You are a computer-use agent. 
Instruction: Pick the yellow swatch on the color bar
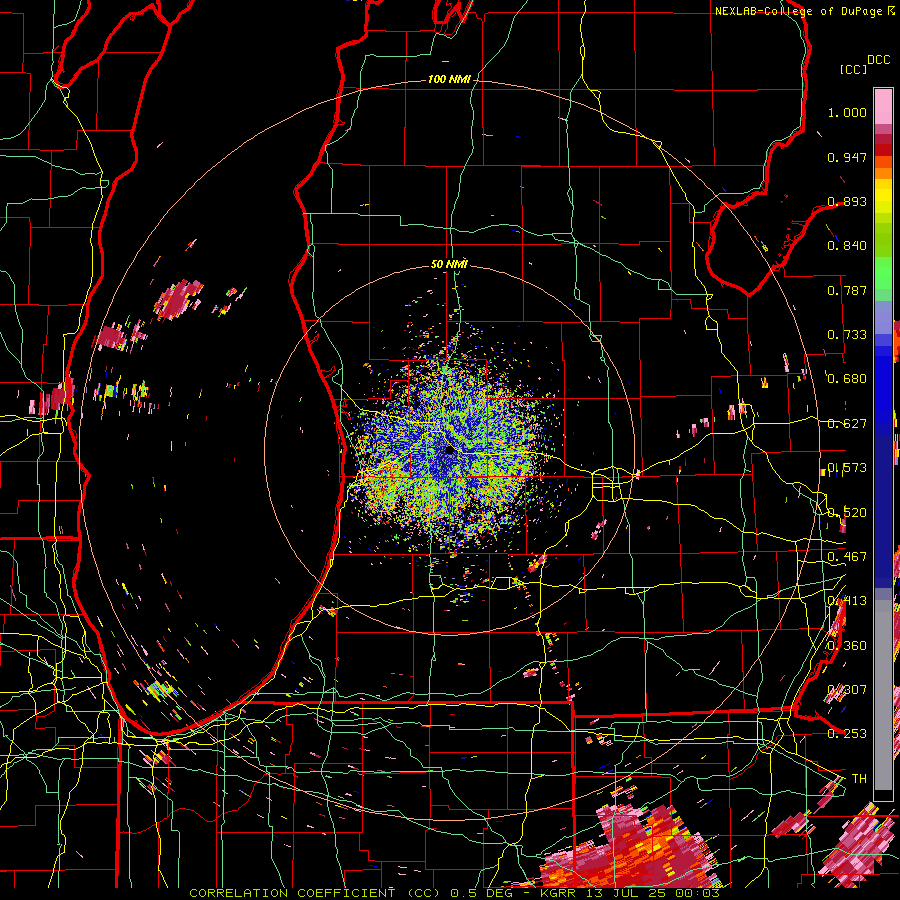883,197
